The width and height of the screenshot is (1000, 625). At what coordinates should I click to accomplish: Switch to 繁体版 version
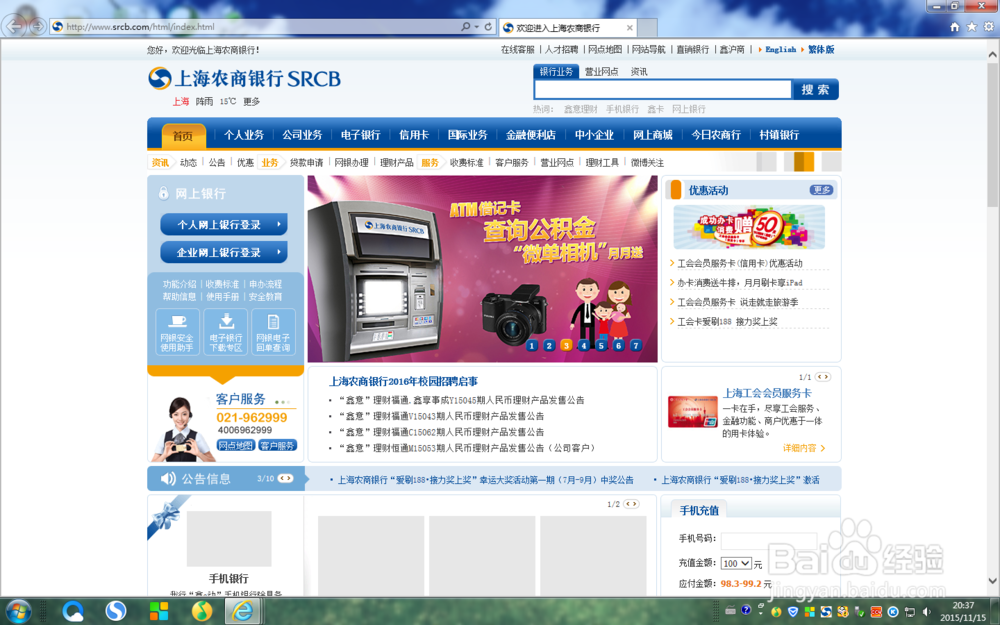coord(821,49)
